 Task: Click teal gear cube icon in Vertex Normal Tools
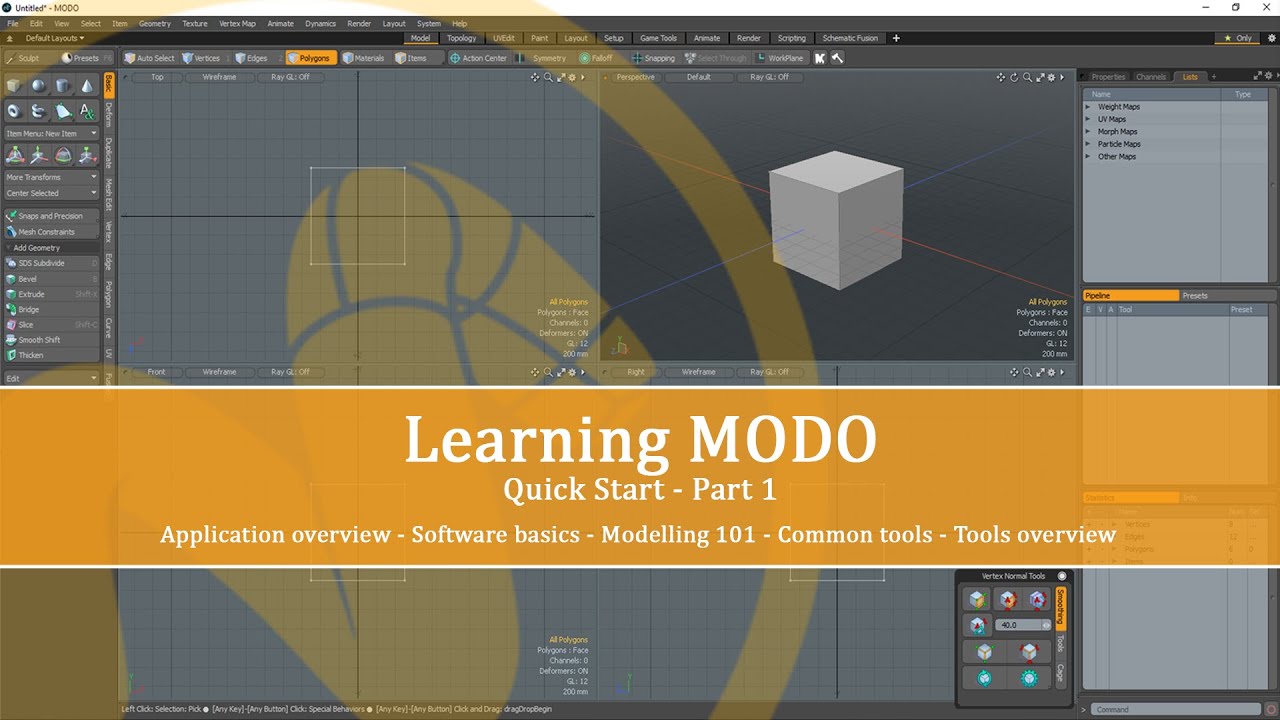[1029, 678]
